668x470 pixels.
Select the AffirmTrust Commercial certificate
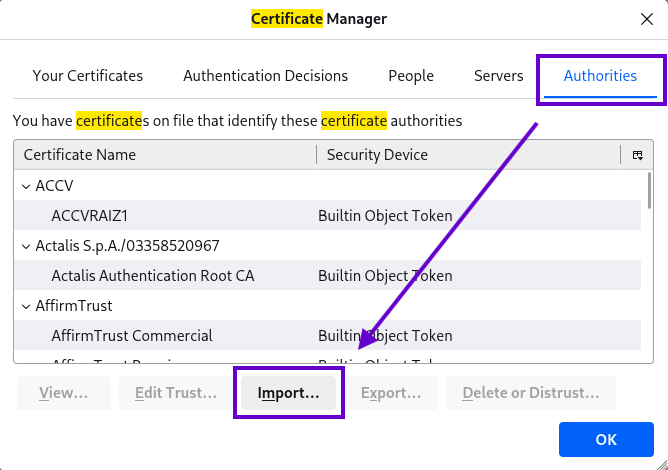[327, 336]
